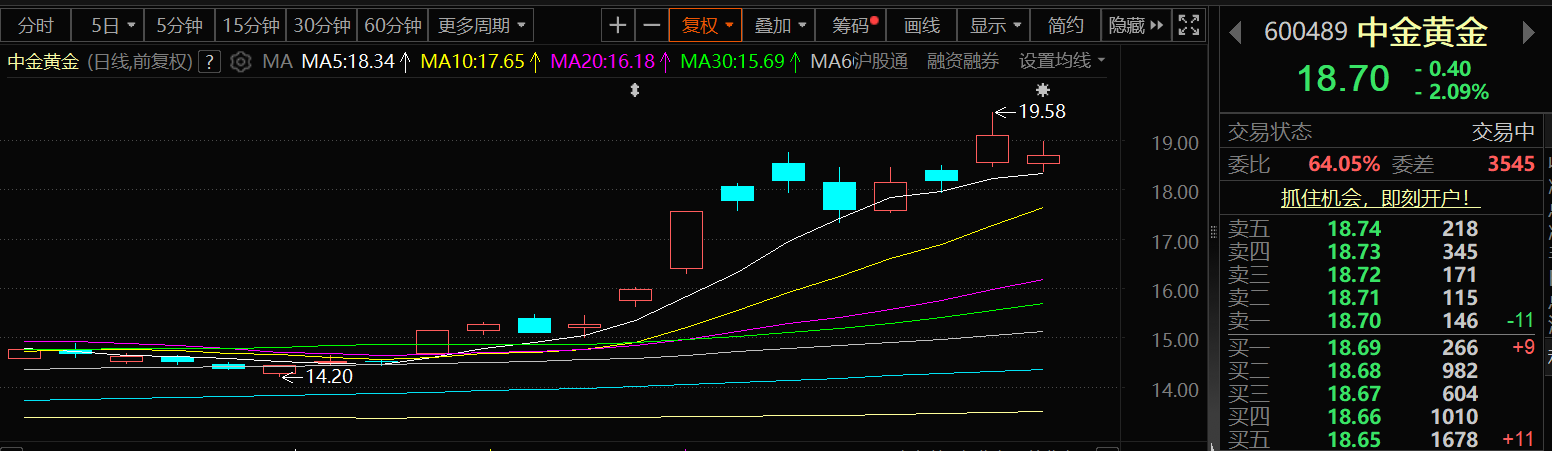This screenshot has width=1552, height=451.
Task: Hide the side panel with 隐藏
Action: [1136, 25]
